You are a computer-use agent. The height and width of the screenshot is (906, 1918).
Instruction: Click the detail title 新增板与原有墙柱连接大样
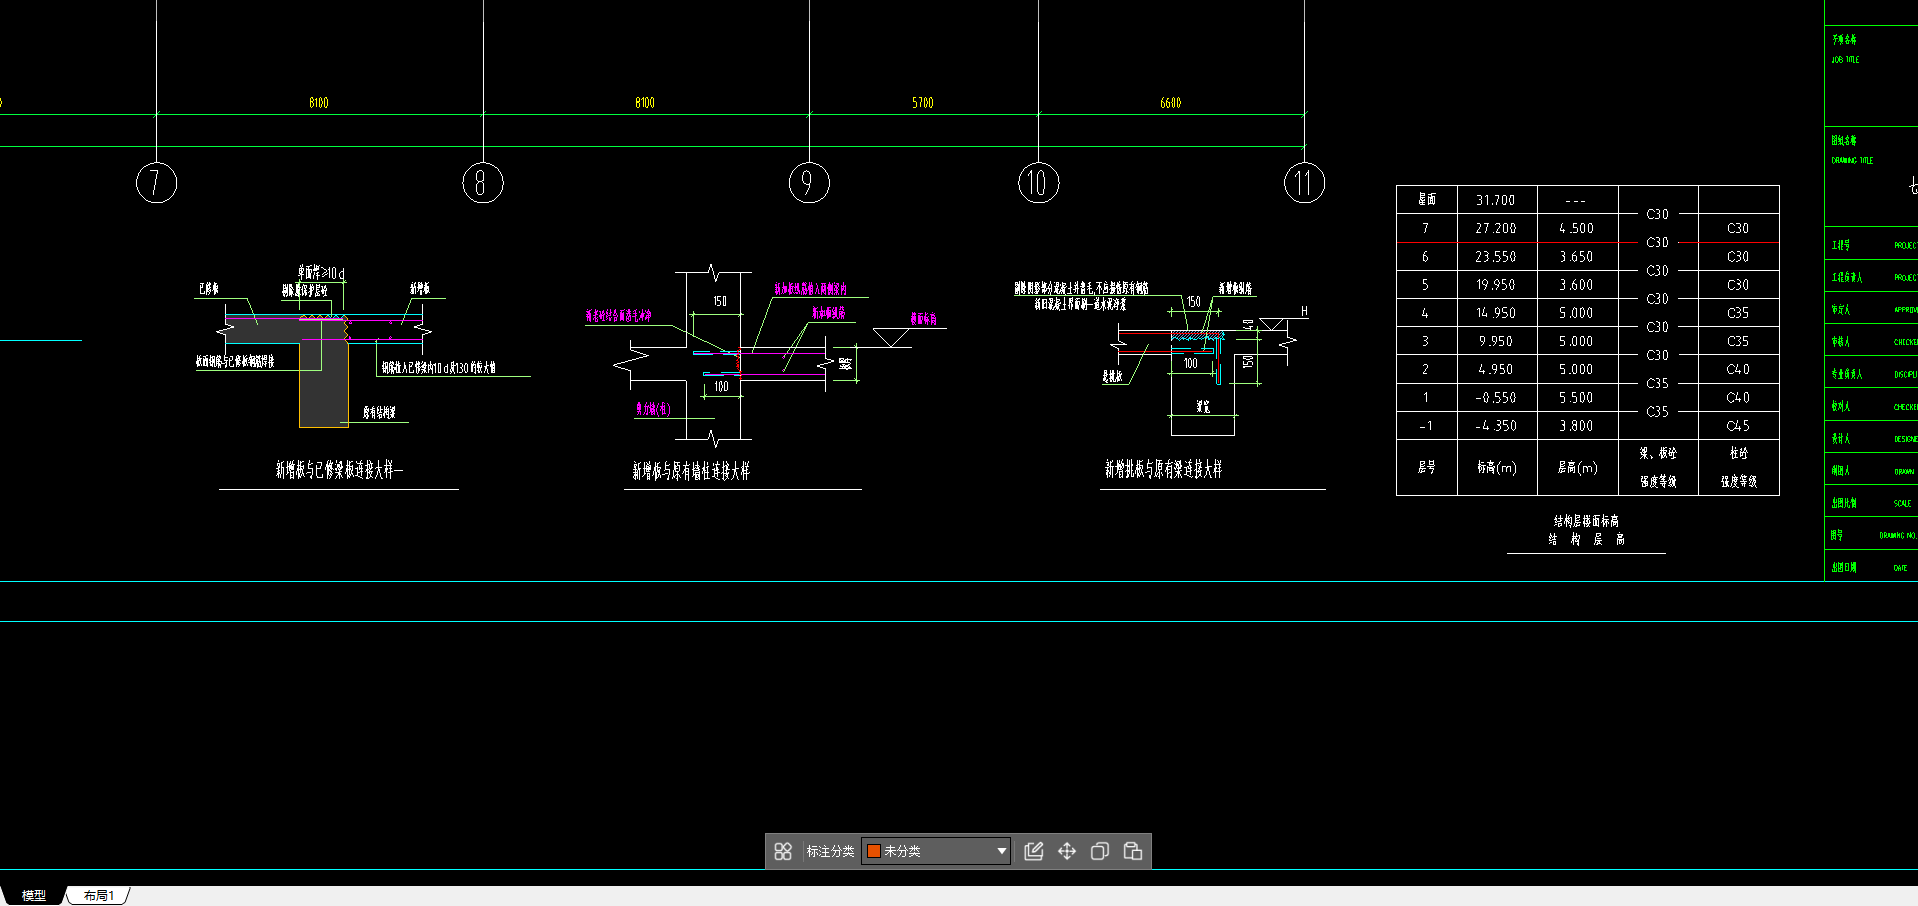click(691, 471)
